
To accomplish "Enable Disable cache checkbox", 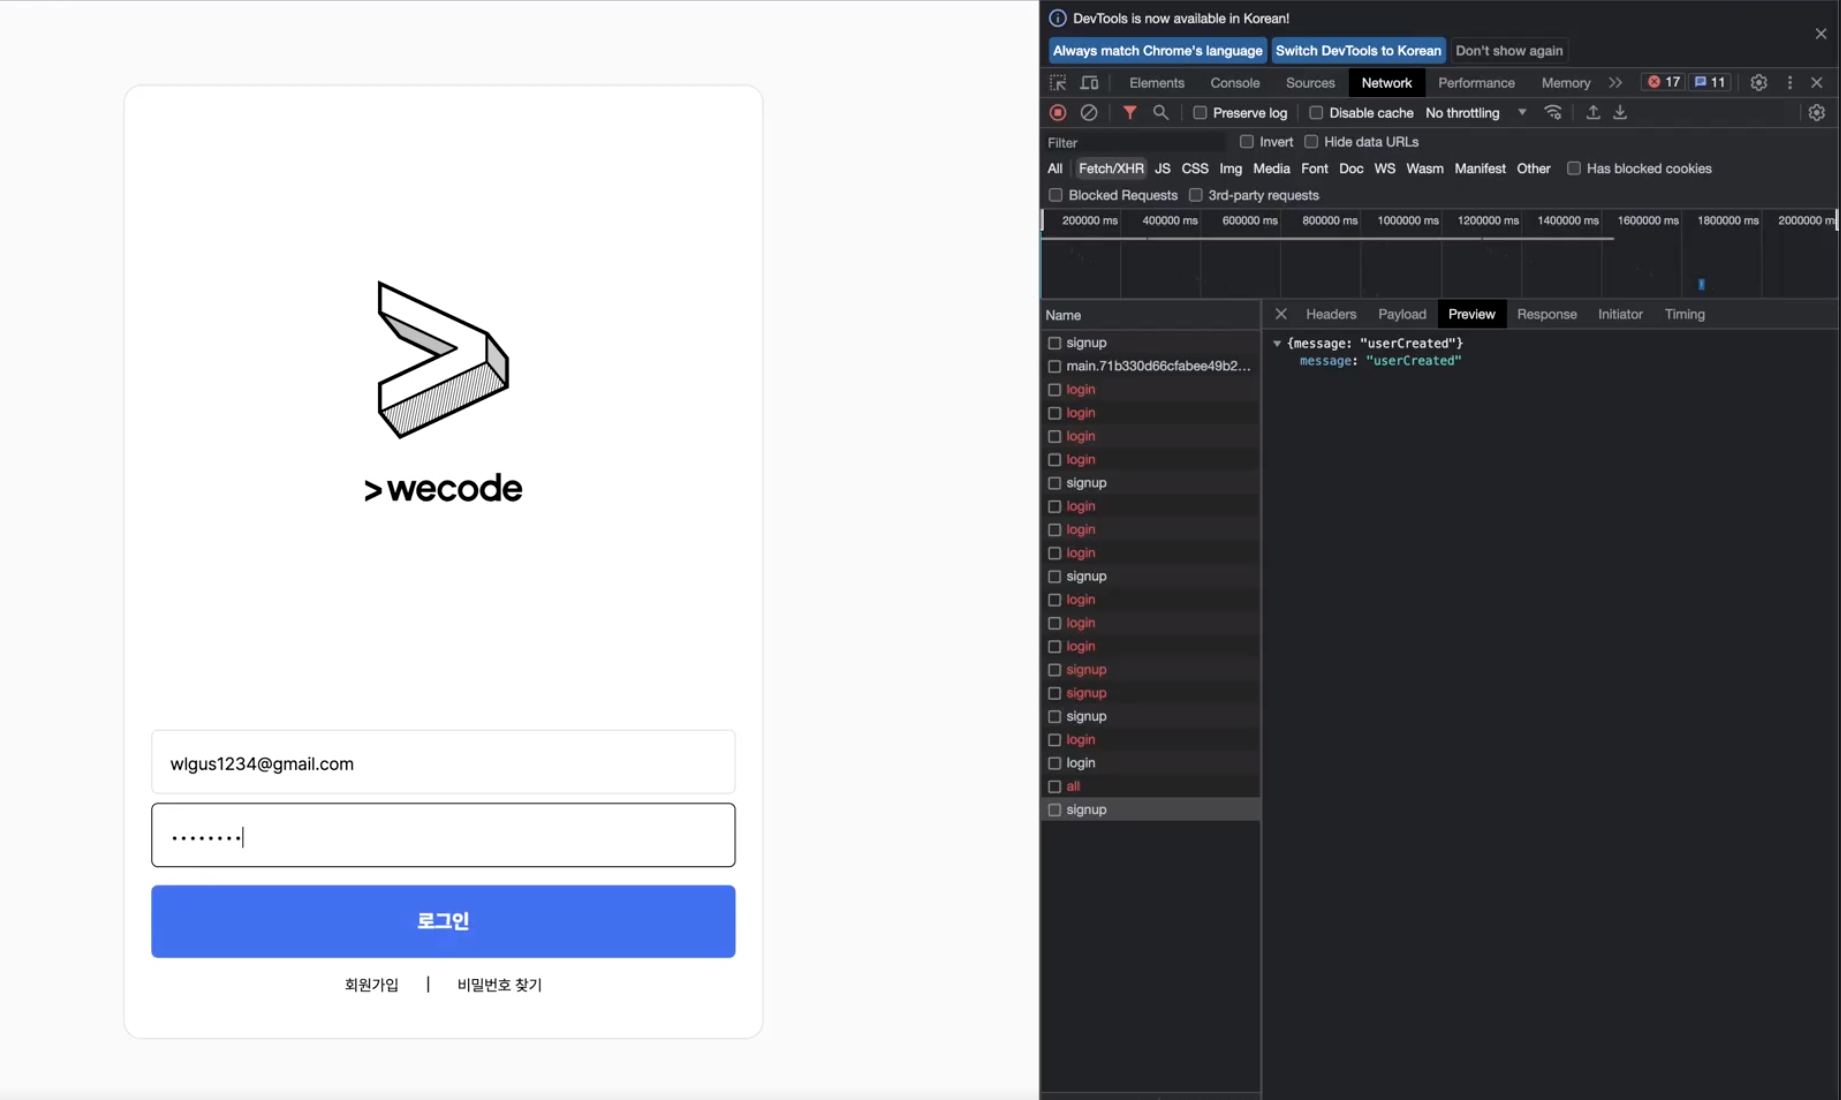I will tap(1316, 113).
